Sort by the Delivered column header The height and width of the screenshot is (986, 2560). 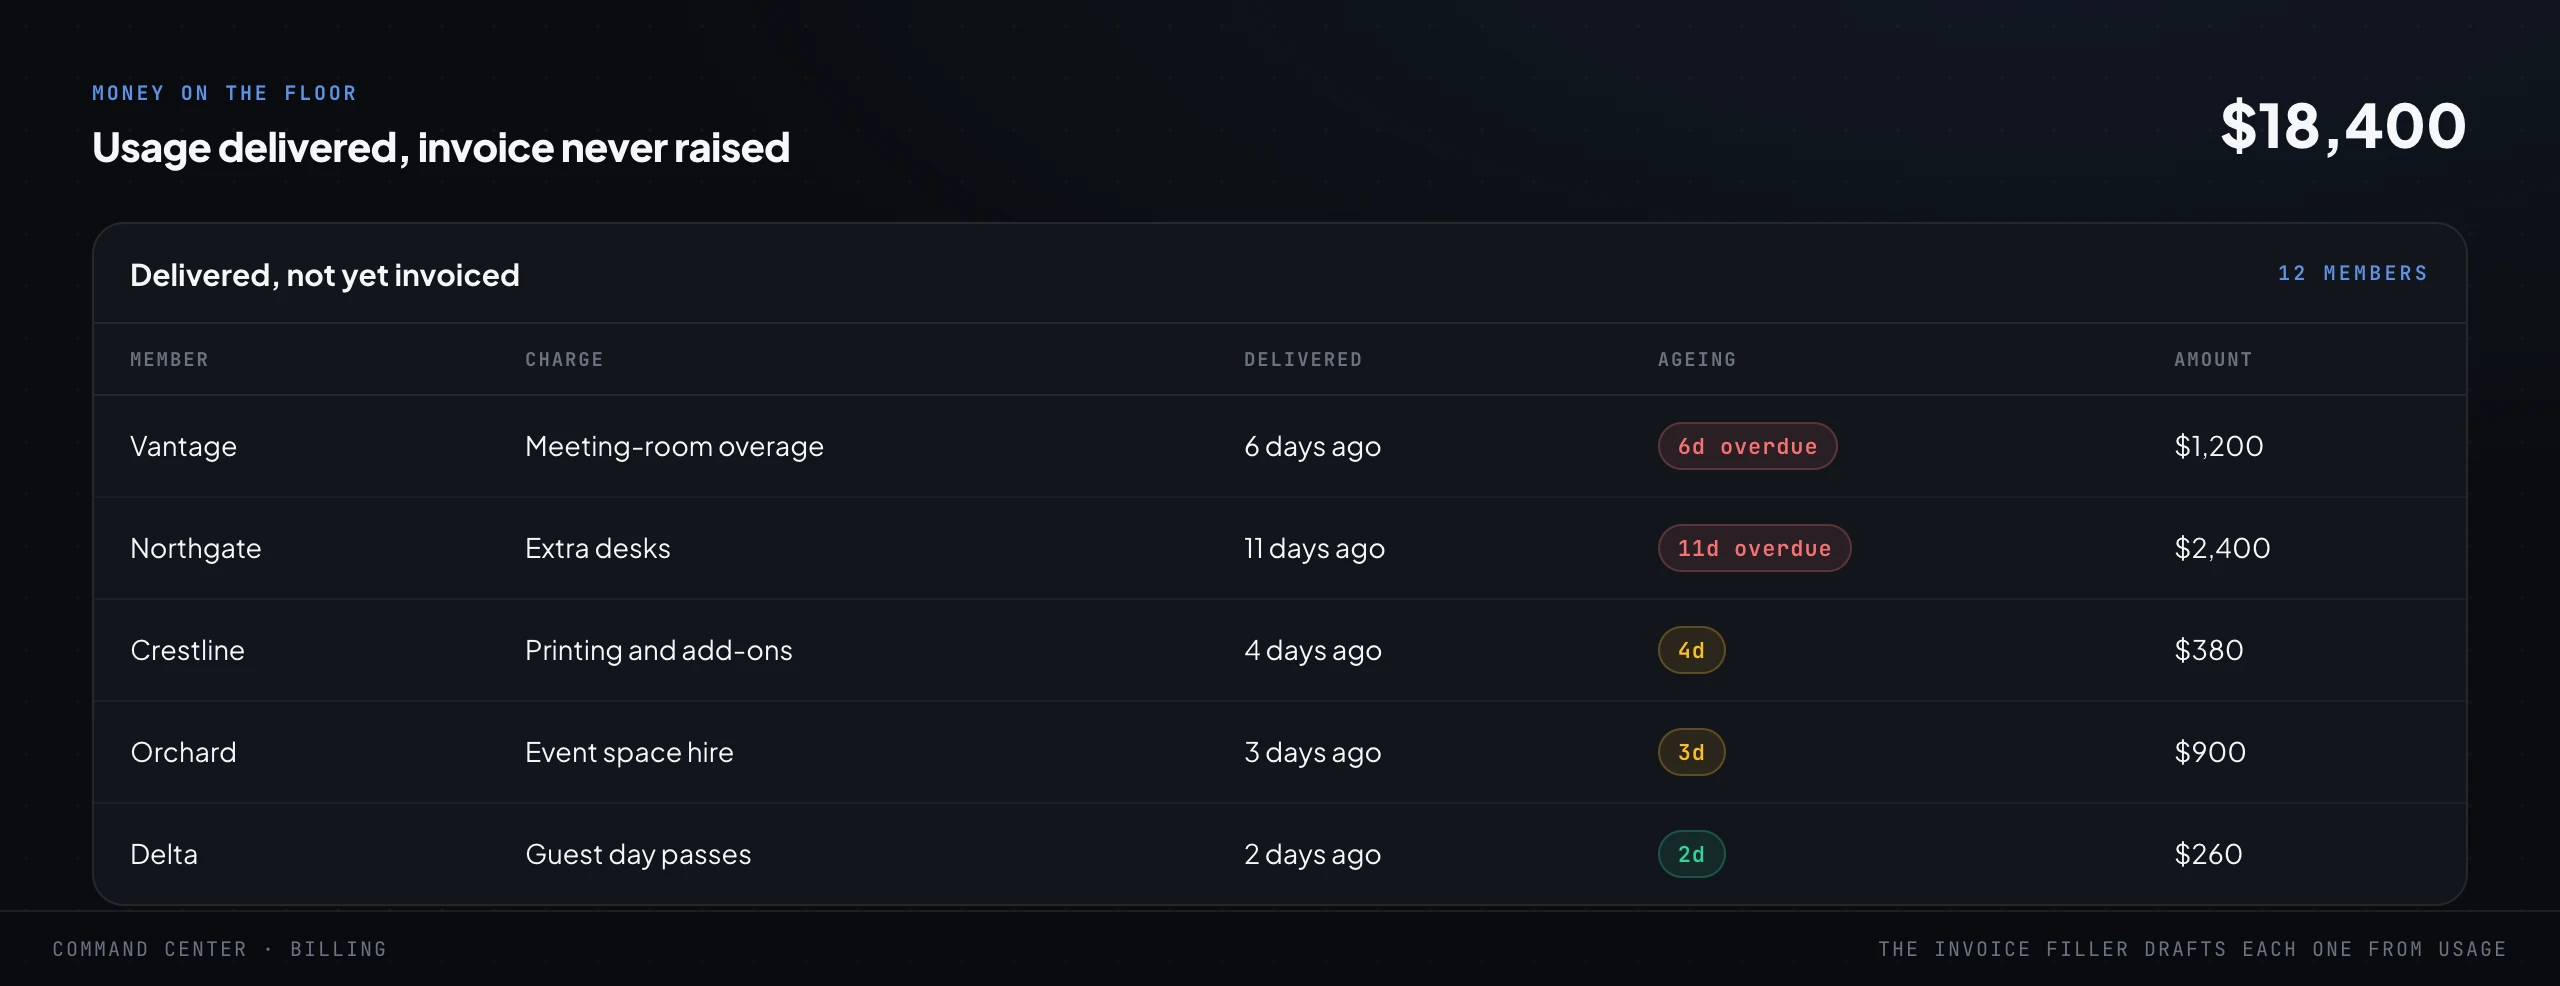click(x=1303, y=359)
